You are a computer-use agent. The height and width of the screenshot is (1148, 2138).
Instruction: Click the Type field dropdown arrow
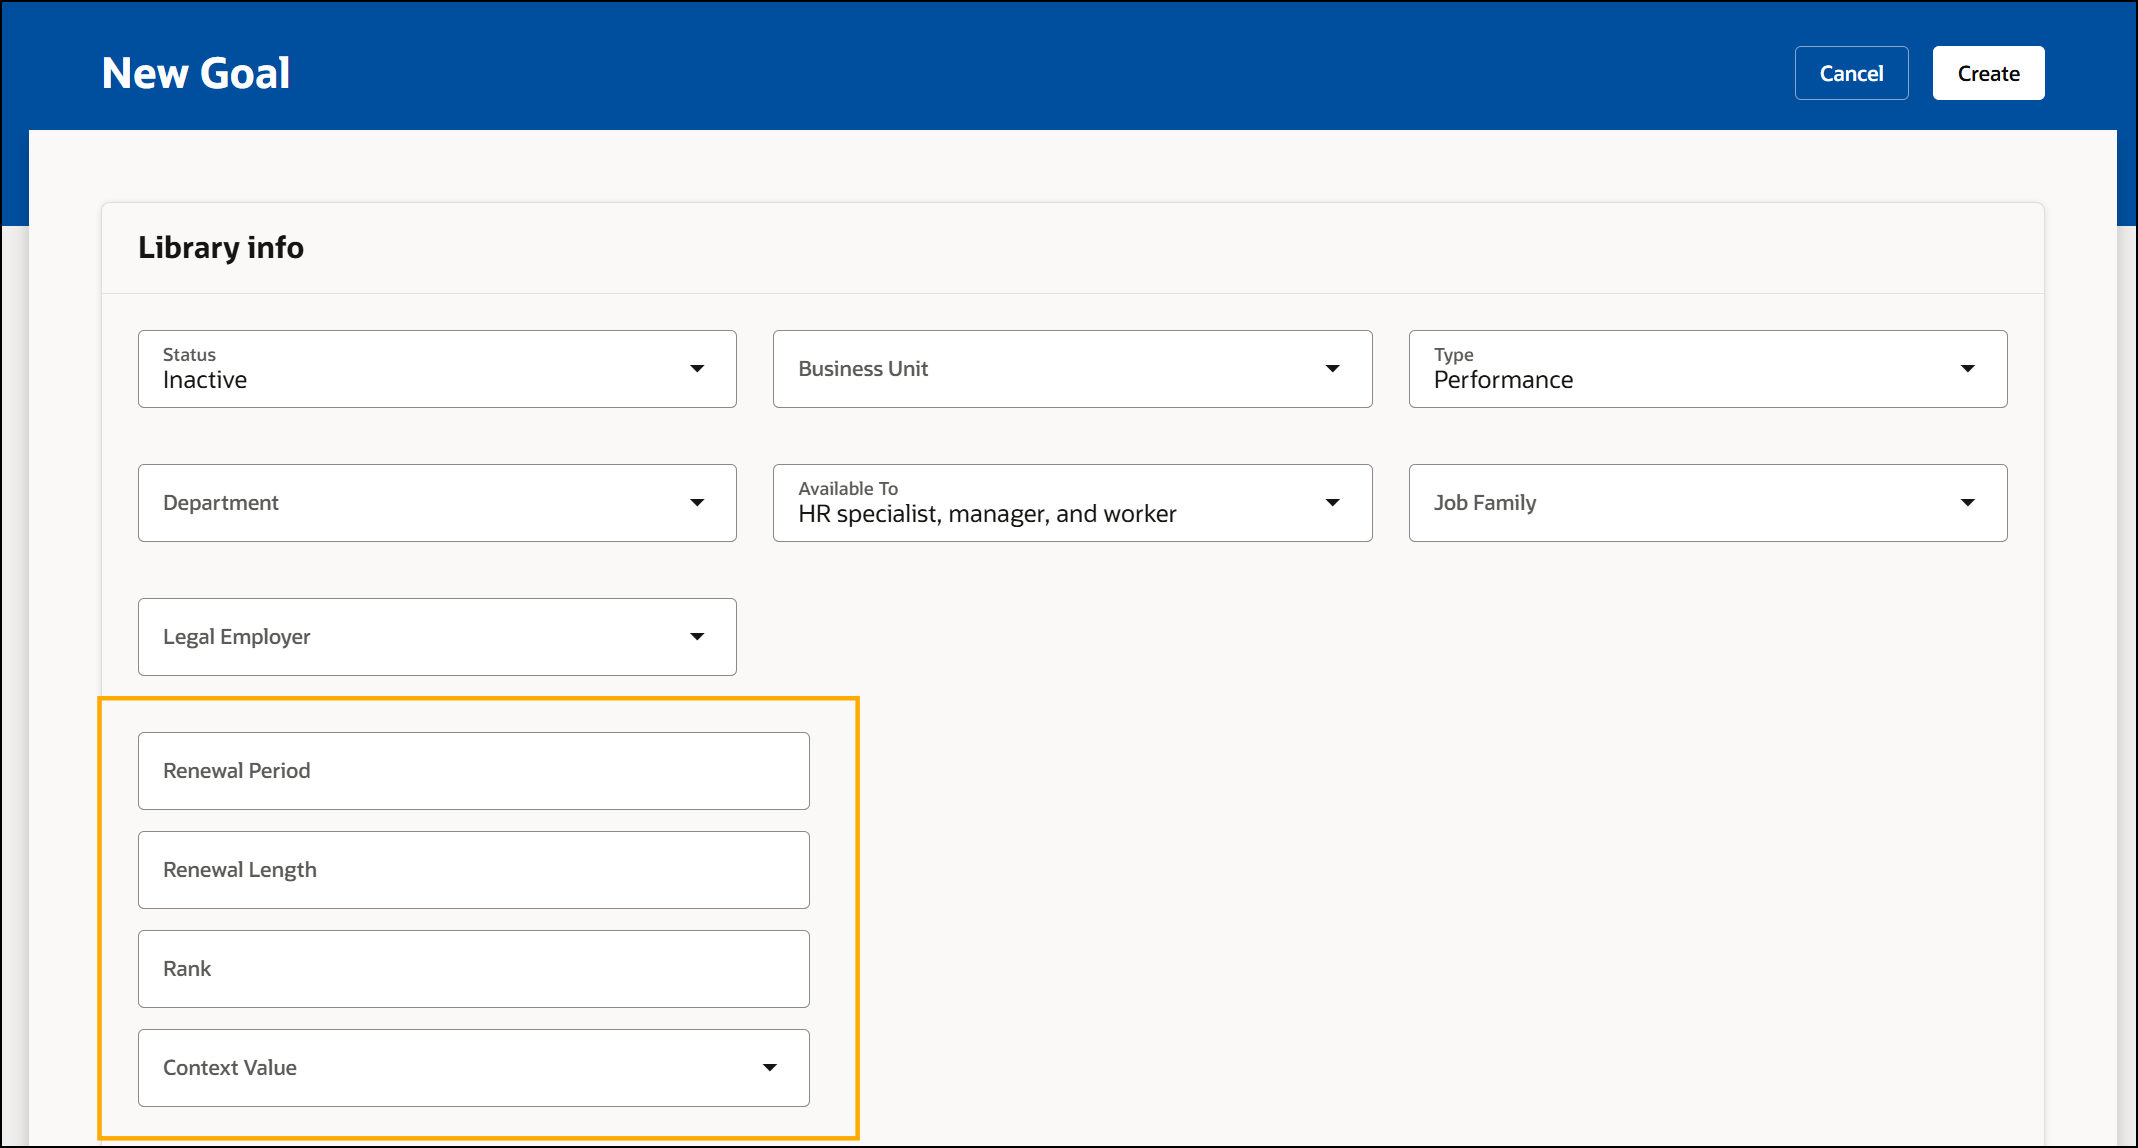[x=1967, y=369]
